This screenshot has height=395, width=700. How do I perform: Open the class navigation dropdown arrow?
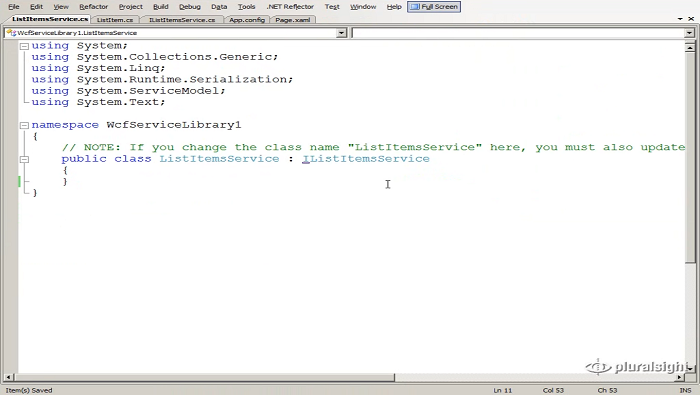tap(342, 33)
